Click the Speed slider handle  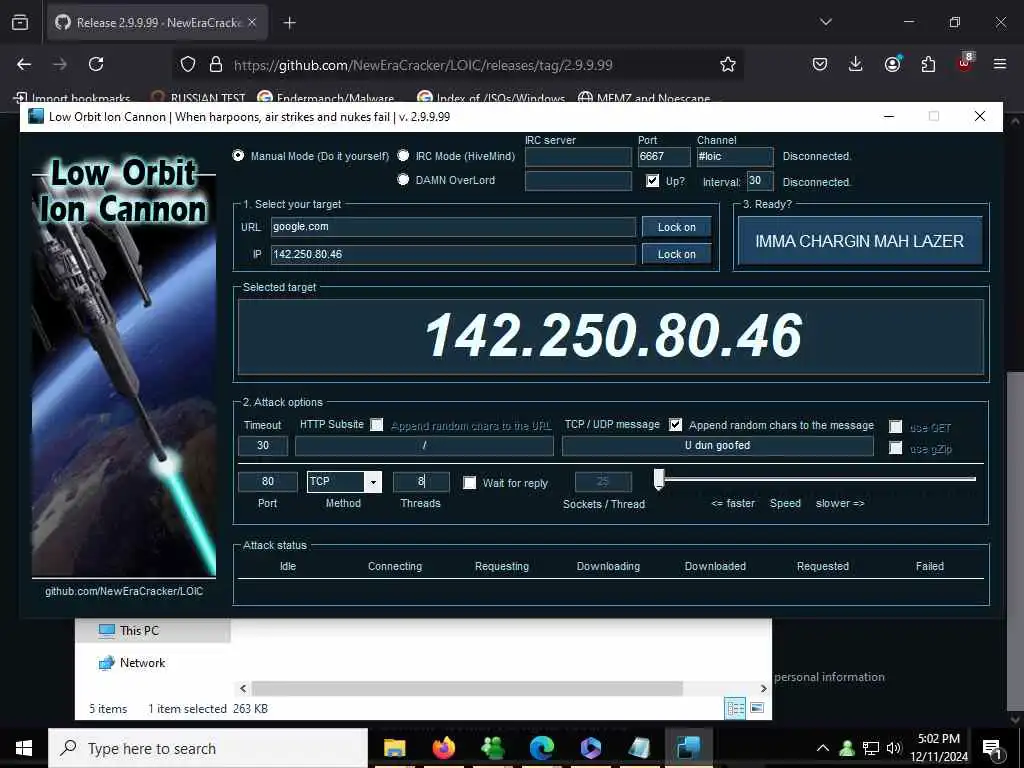point(659,479)
